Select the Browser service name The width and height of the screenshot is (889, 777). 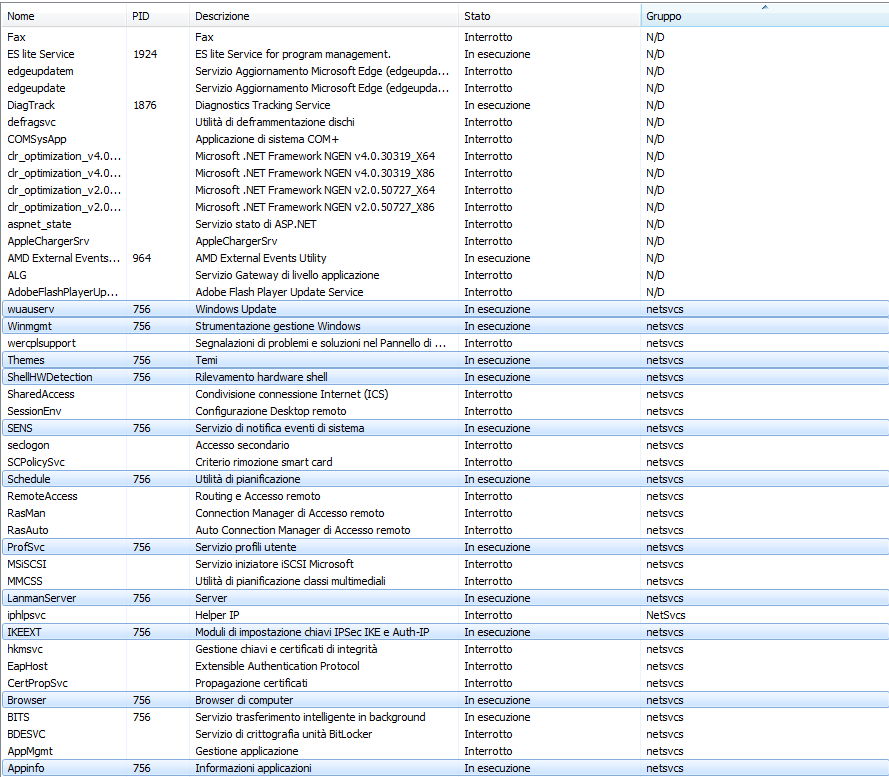point(27,701)
